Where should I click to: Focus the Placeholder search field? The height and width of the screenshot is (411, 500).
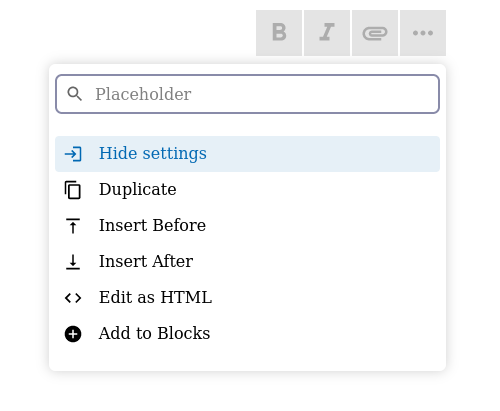pos(247,94)
